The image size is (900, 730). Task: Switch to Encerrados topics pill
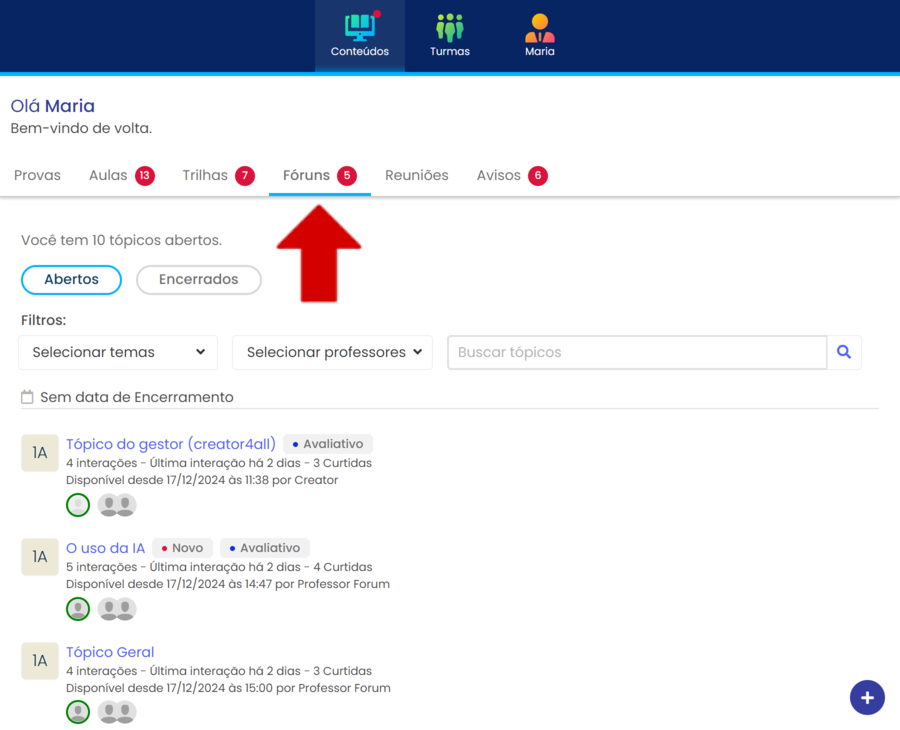click(x=198, y=280)
